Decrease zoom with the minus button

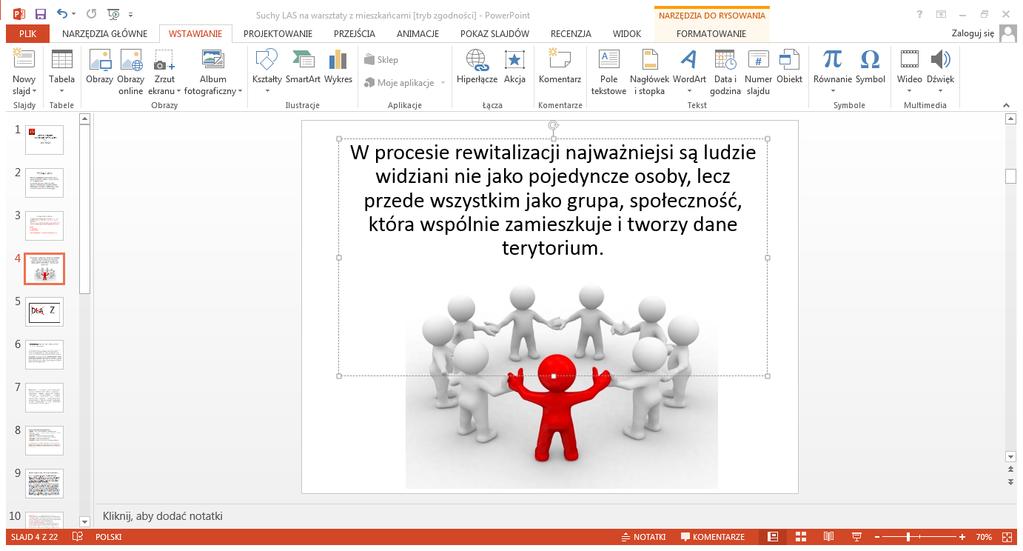pyautogui.click(x=878, y=537)
